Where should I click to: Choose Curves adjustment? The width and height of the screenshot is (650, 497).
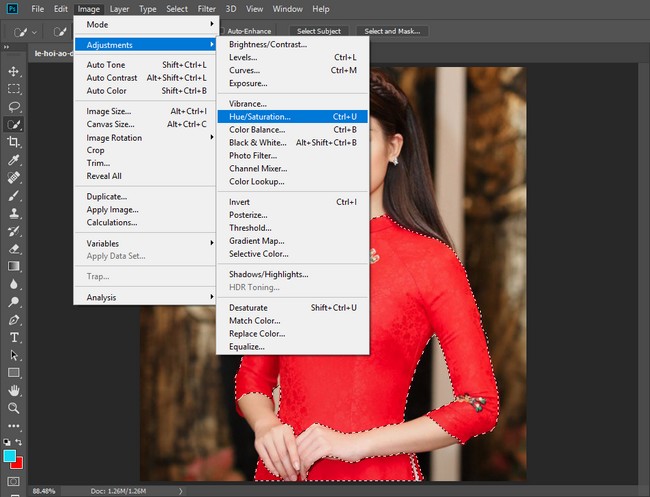point(293,70)
